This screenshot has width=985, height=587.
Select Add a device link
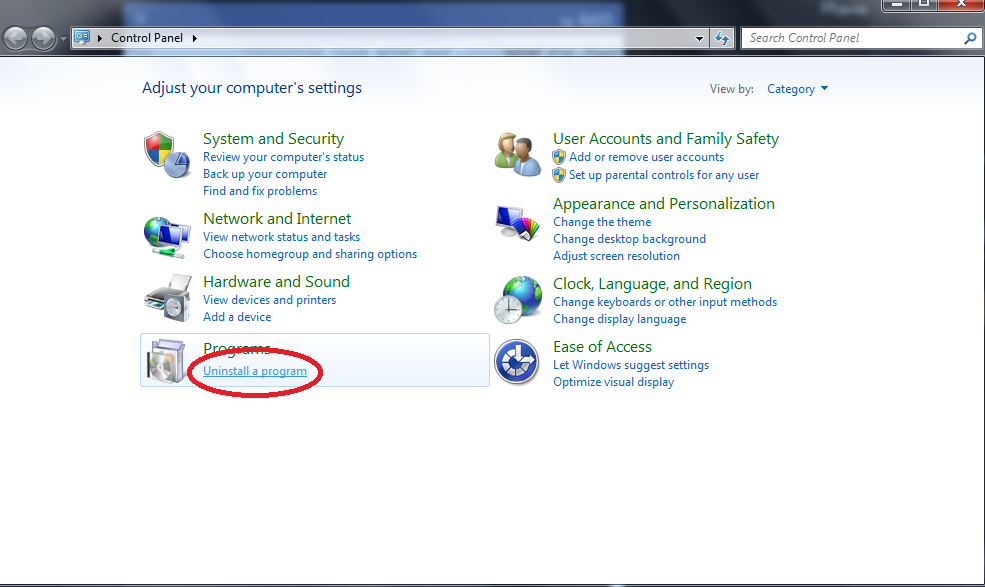point(237,317)
